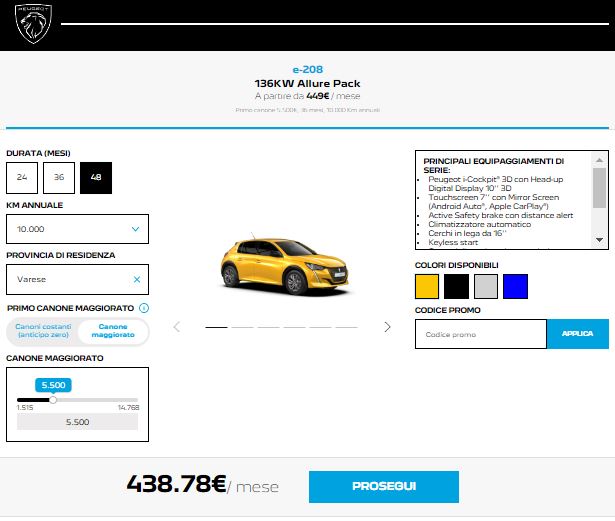Pick the yellow car color swatch
This screenshot has height=521, width=615.
[427, 287]
